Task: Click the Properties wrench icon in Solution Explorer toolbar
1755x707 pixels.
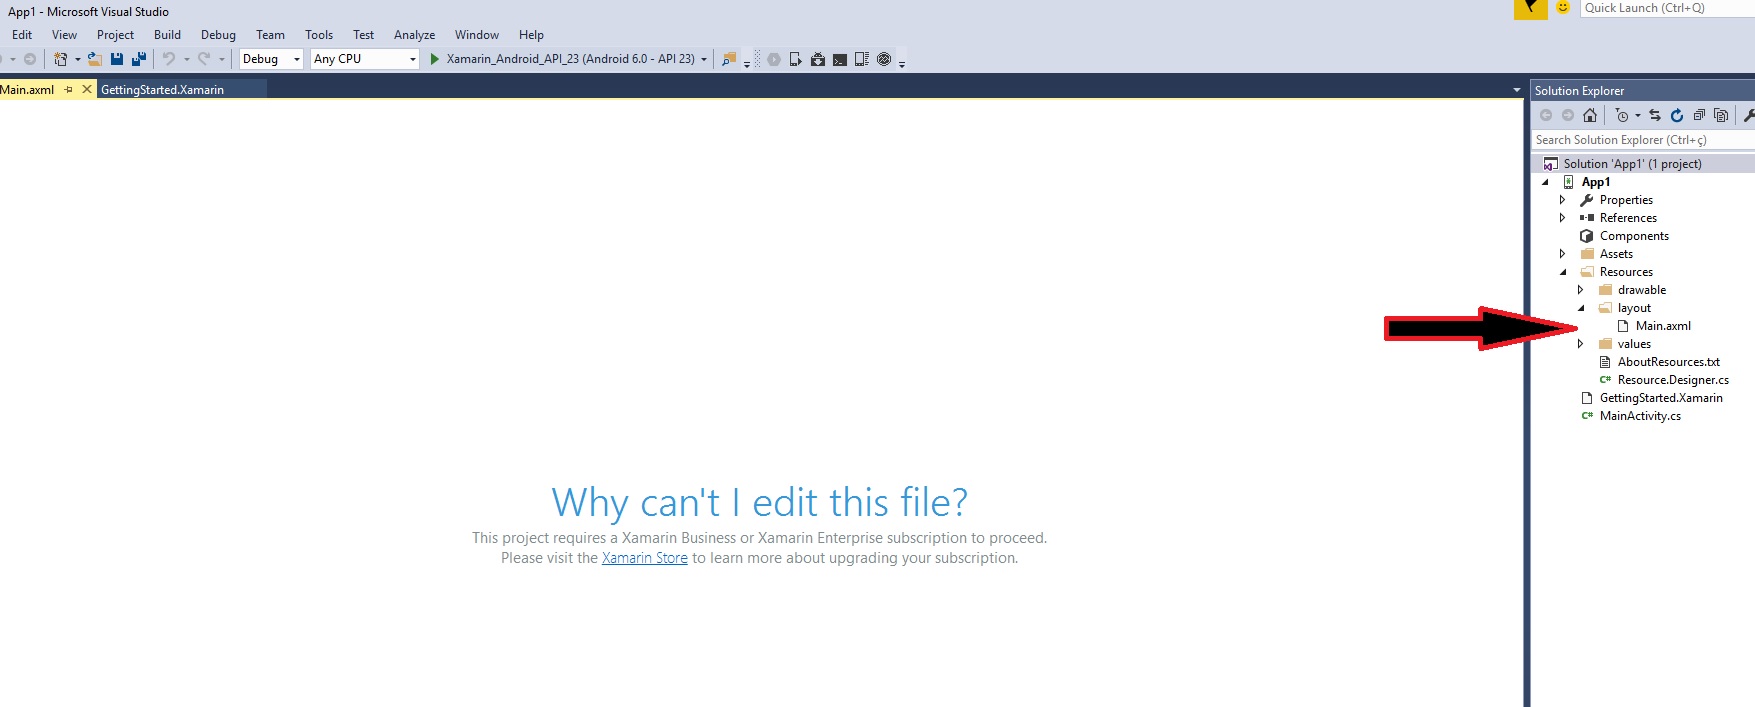Action: pyautogui.click(x=1749, y=115)
